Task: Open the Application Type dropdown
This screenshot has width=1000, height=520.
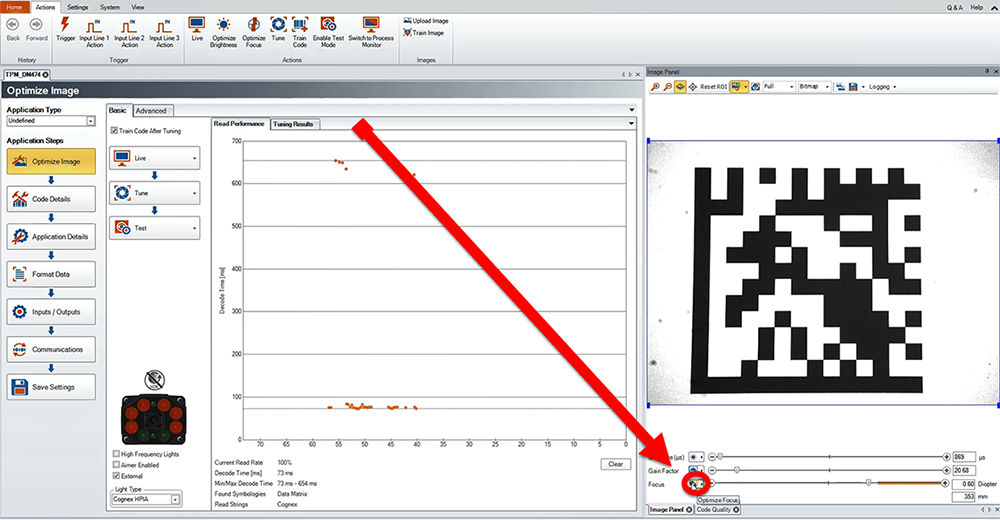Action: point(90,121)
